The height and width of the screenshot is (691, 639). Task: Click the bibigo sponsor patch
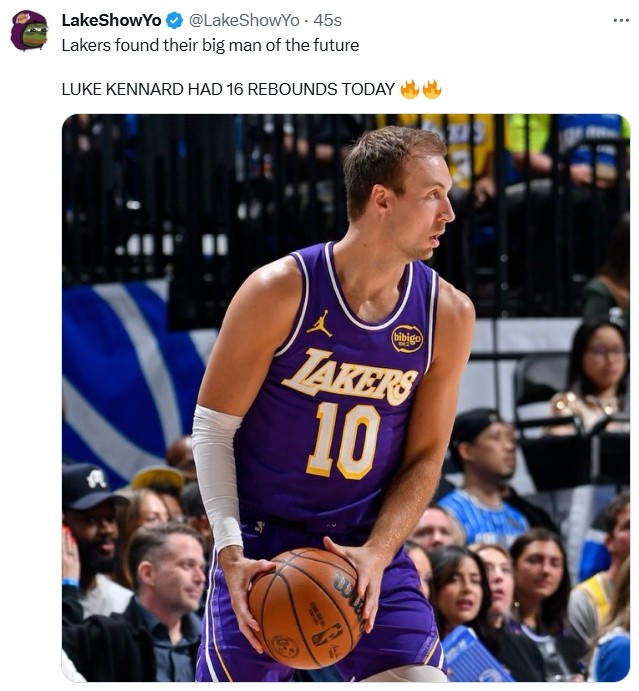[x=407, y=339]
